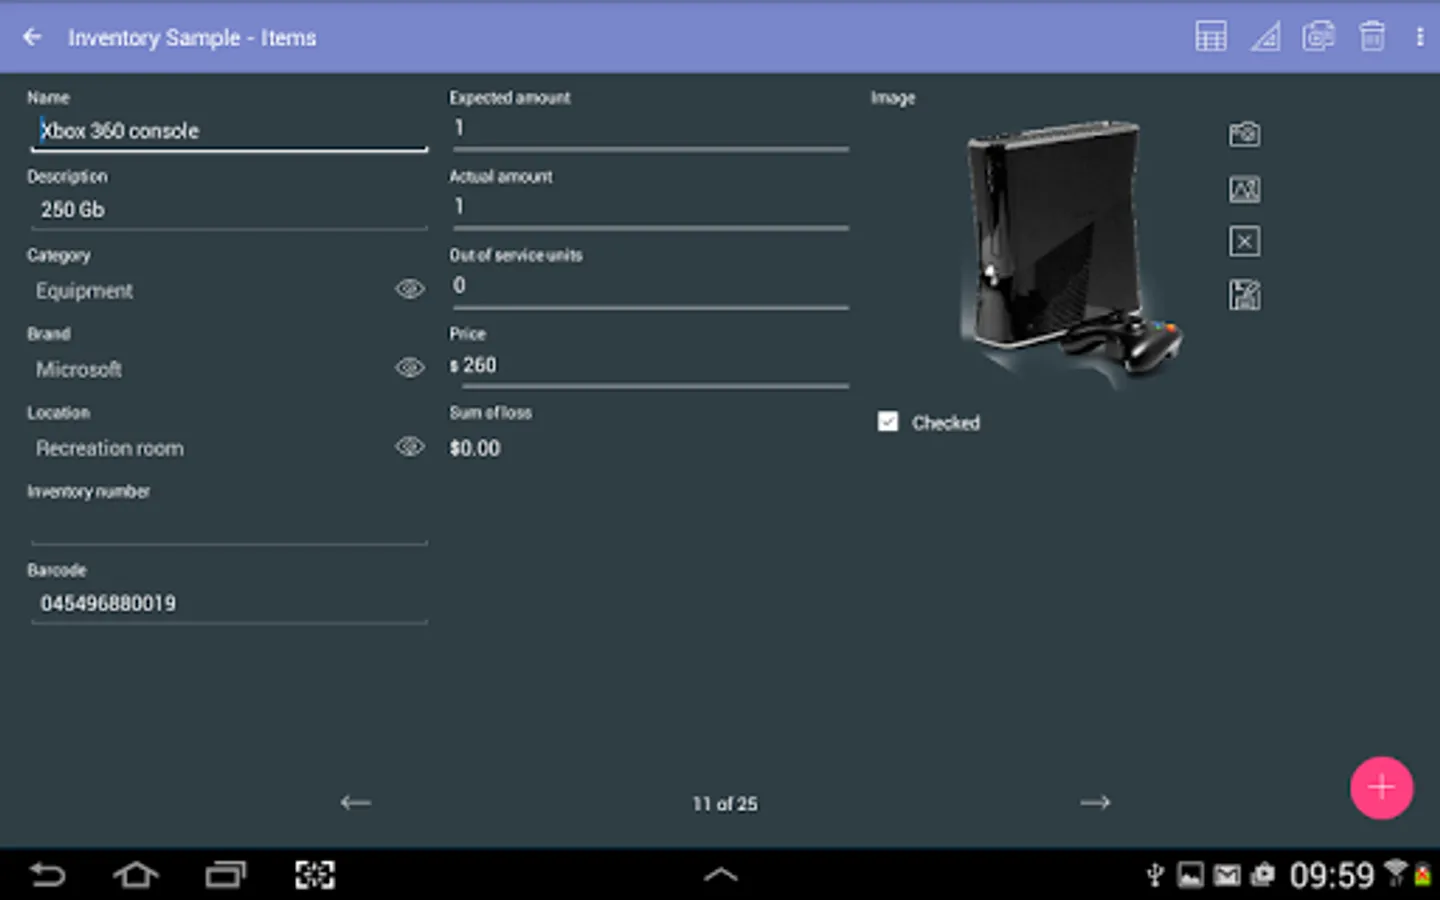
Task: Go to previous item with left arrow
Action: (355, 802)
